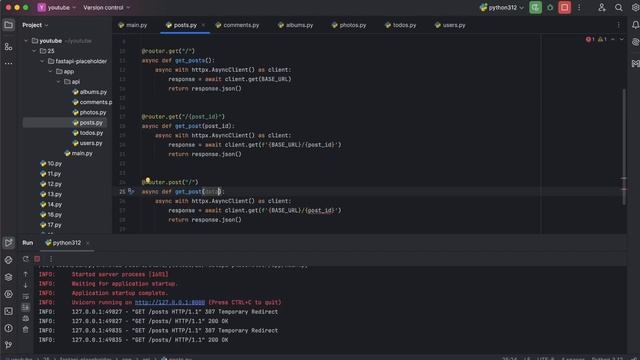
Task: Open Run panel more options
Action: (x=51, y=259)
